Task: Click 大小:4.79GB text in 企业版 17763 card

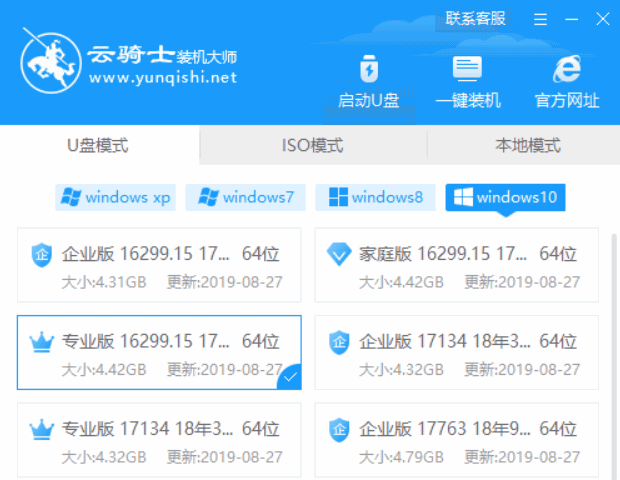Action: [x=401, y=457]
